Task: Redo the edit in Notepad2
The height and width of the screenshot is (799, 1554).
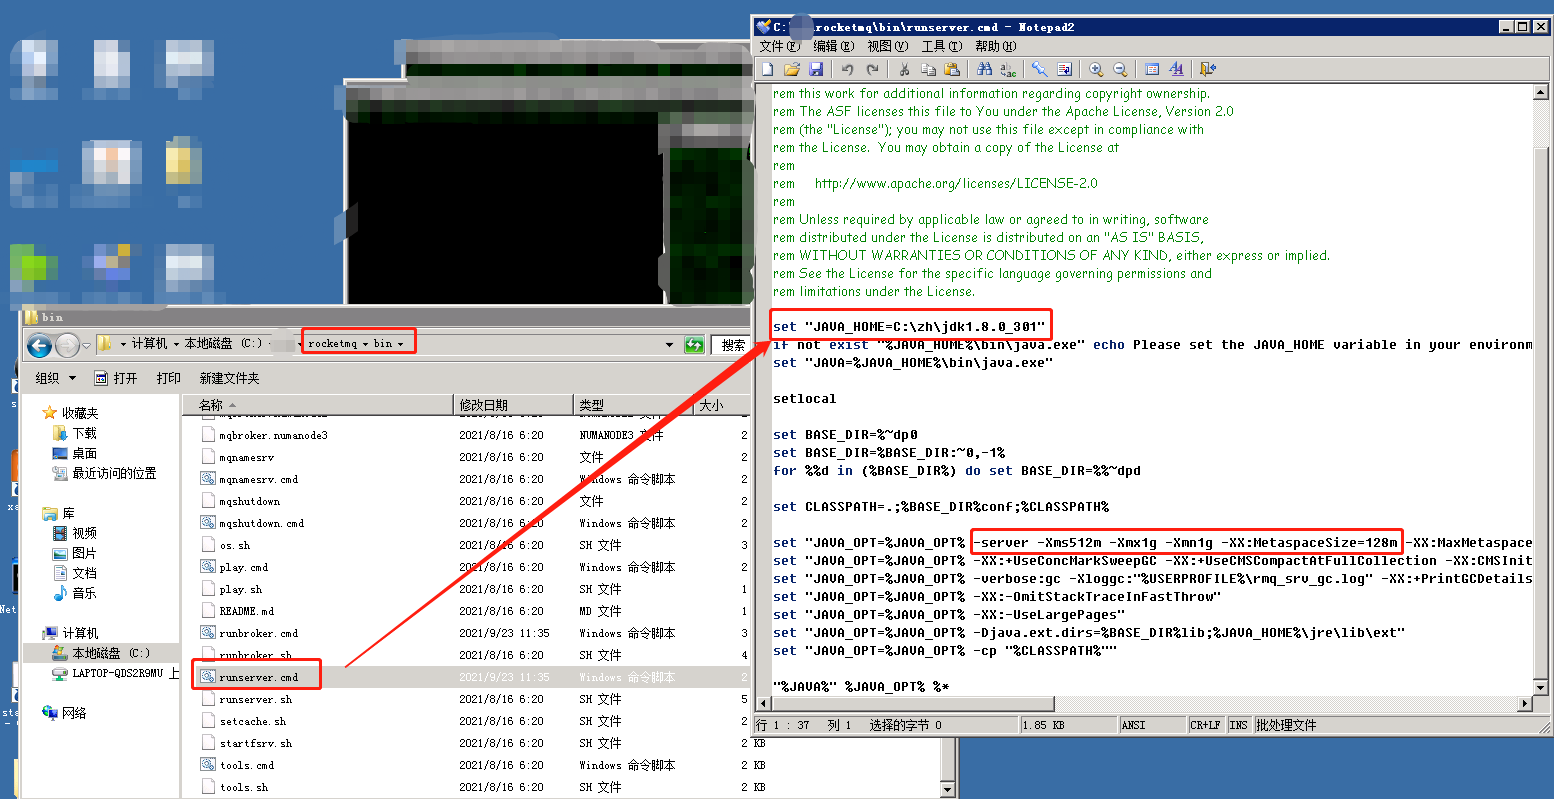Action: [x=872, y=69]
